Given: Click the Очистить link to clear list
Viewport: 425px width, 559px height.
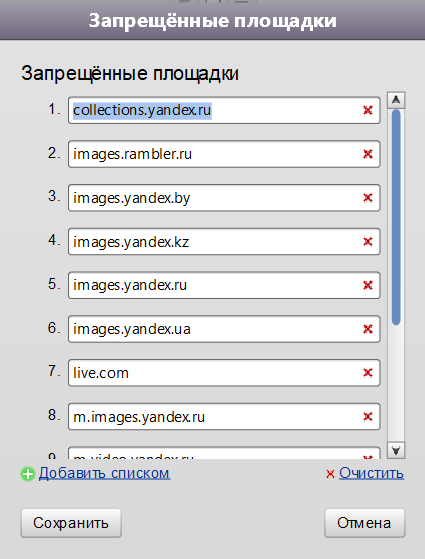Looking at the screenshot, I should pos(371,473).
